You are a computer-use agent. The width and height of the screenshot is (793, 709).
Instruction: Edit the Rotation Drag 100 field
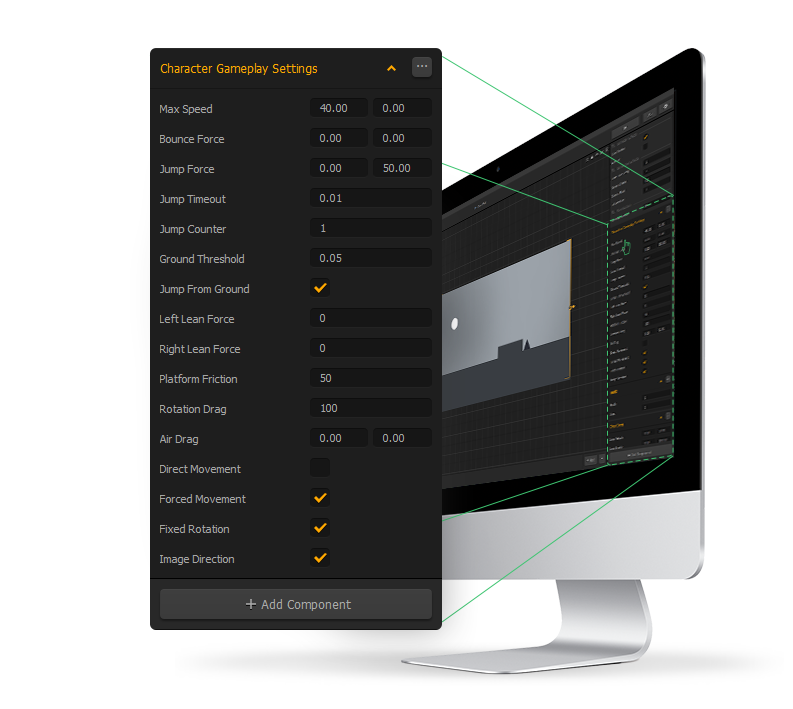tap(371, 408)
